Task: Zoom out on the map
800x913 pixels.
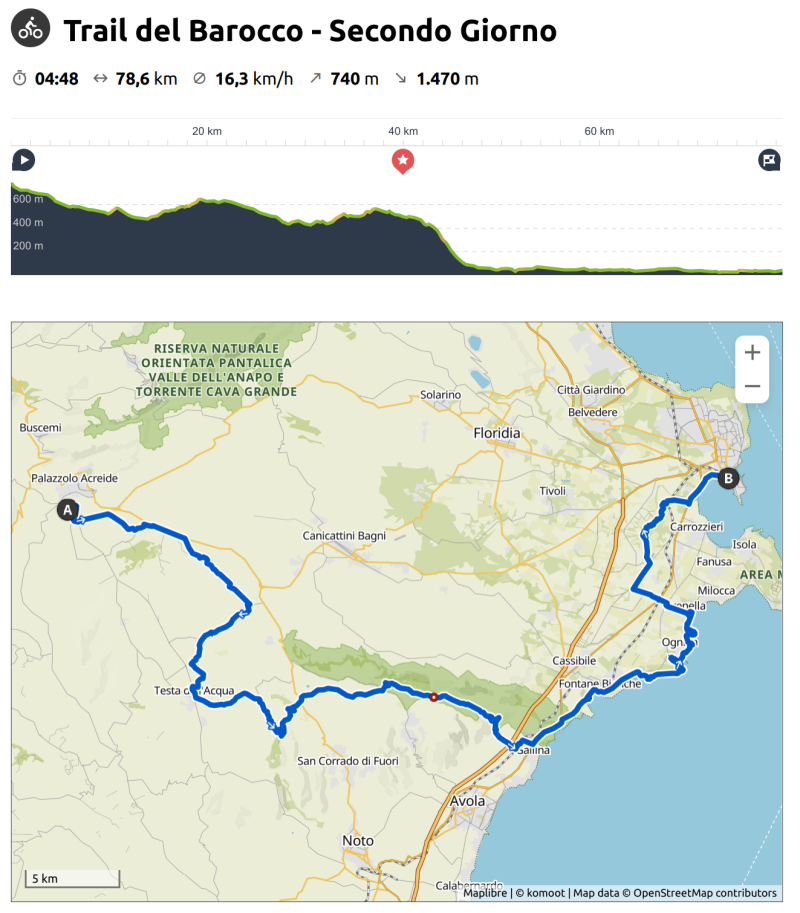Action: (752, 386)
